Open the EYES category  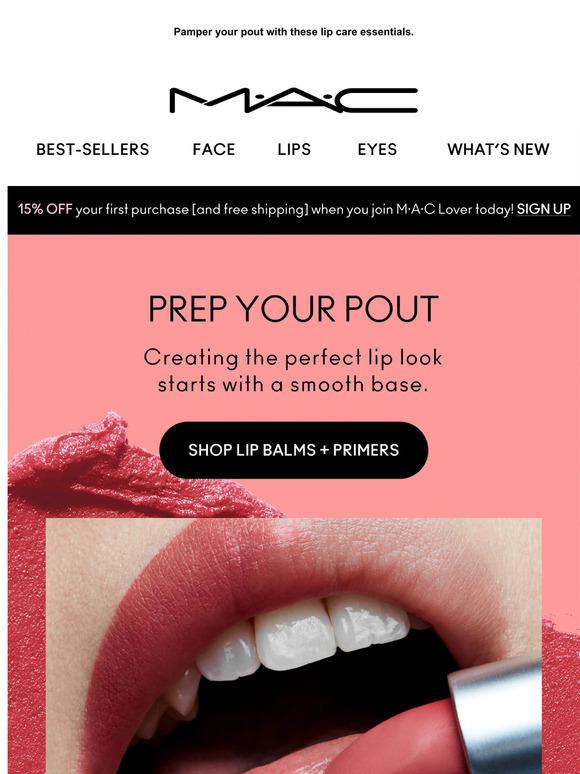click(377, 149)
